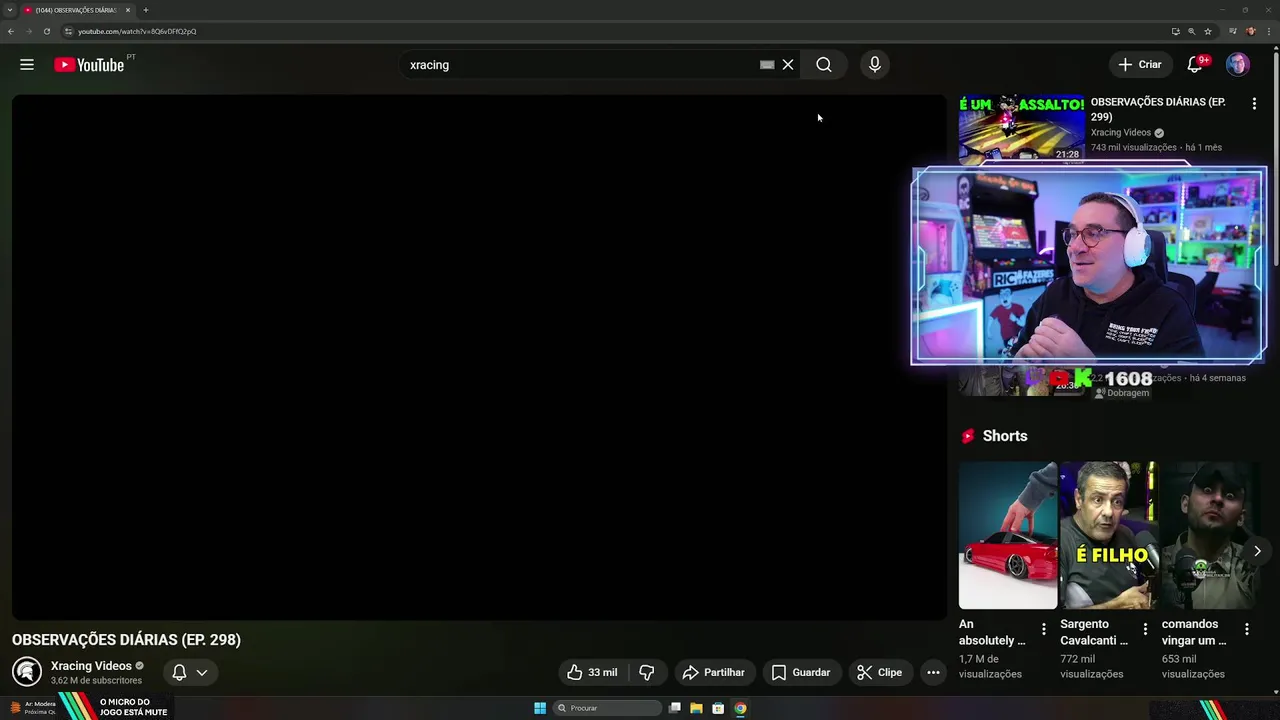Open OBSERVAÇÕES DIÁRIAS (EP. 299) title
This screenshot has height=720, width=1280.
point(1158,109)
